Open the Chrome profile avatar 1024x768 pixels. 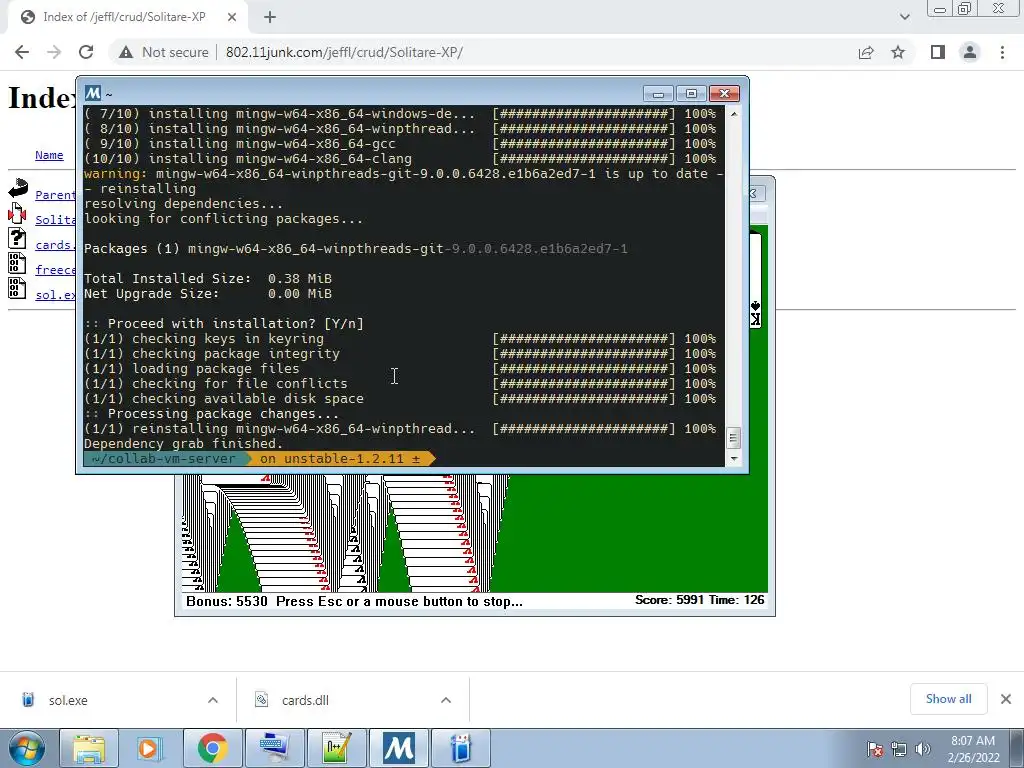coord(970,52)
